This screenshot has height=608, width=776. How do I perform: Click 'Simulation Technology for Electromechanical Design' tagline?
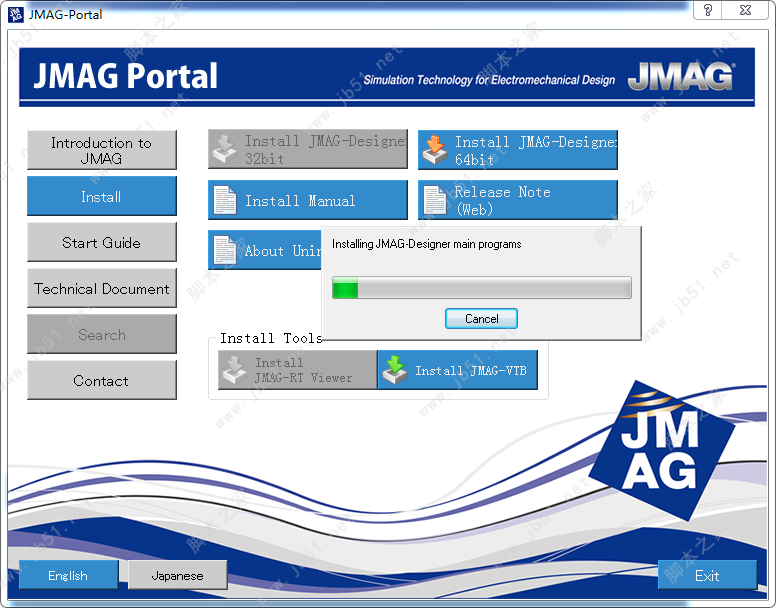[x=489, y=80]
